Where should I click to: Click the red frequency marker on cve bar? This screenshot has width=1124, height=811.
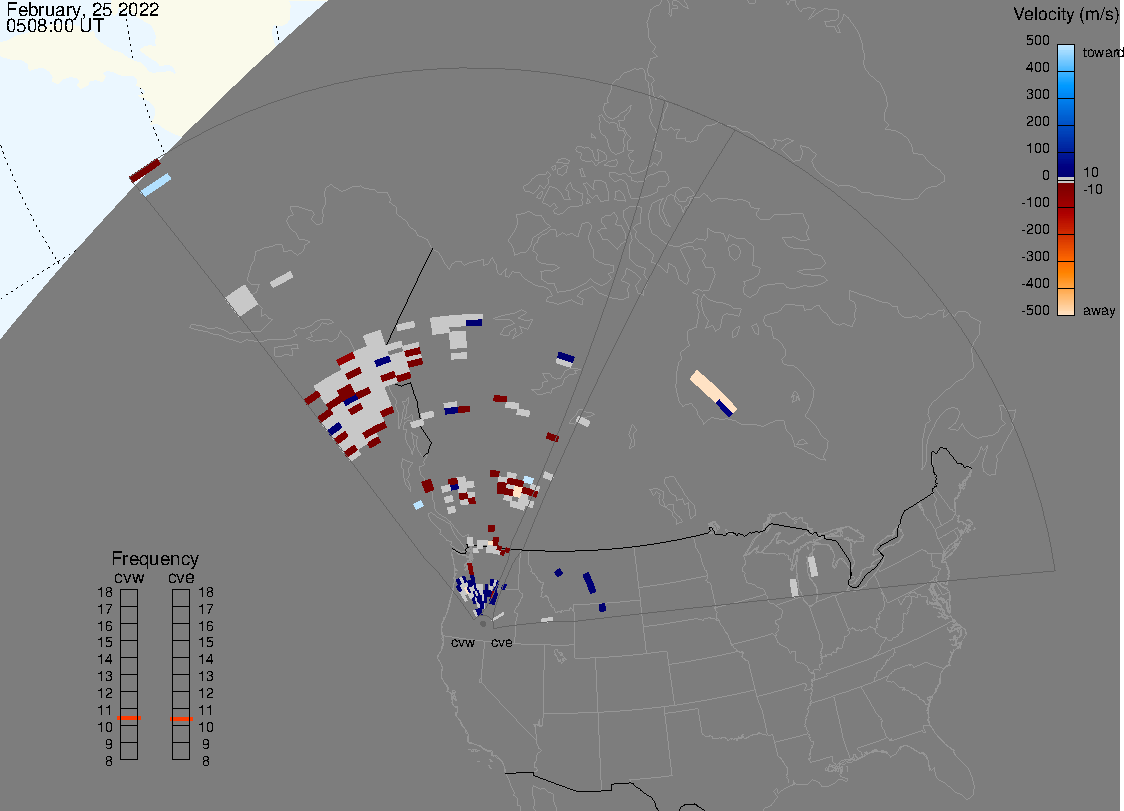[181, 718]
